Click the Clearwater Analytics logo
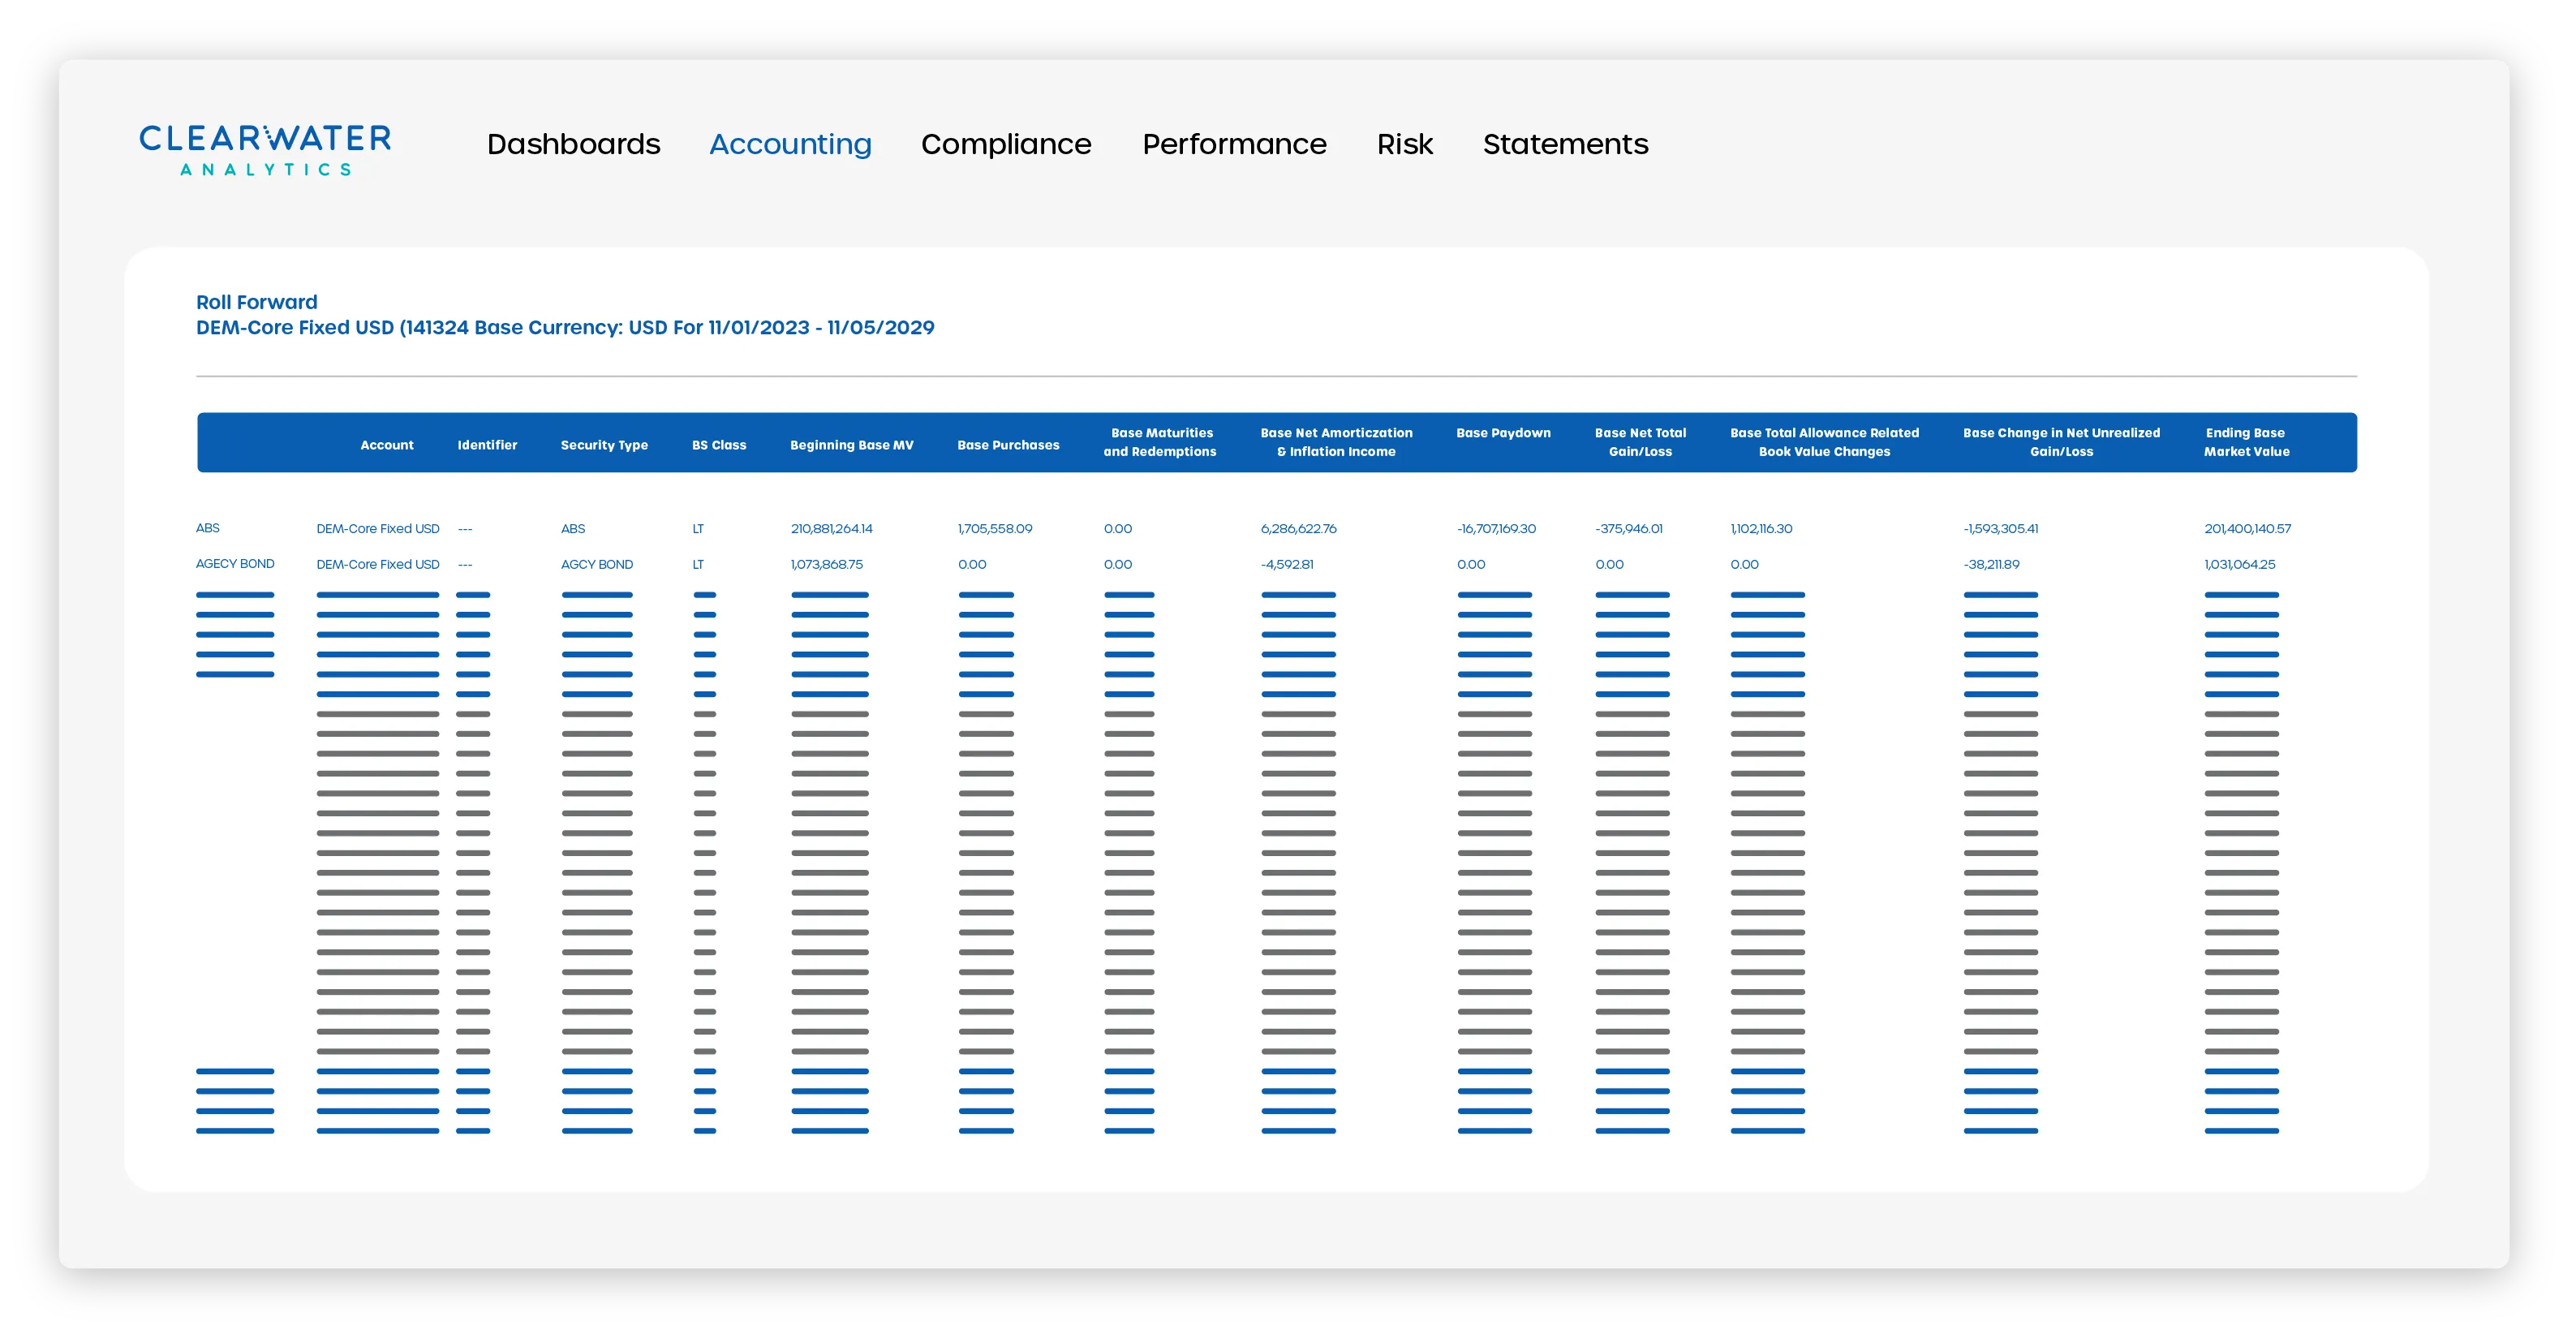The width and height of the screenshot is (2576, 1334). 265,150
